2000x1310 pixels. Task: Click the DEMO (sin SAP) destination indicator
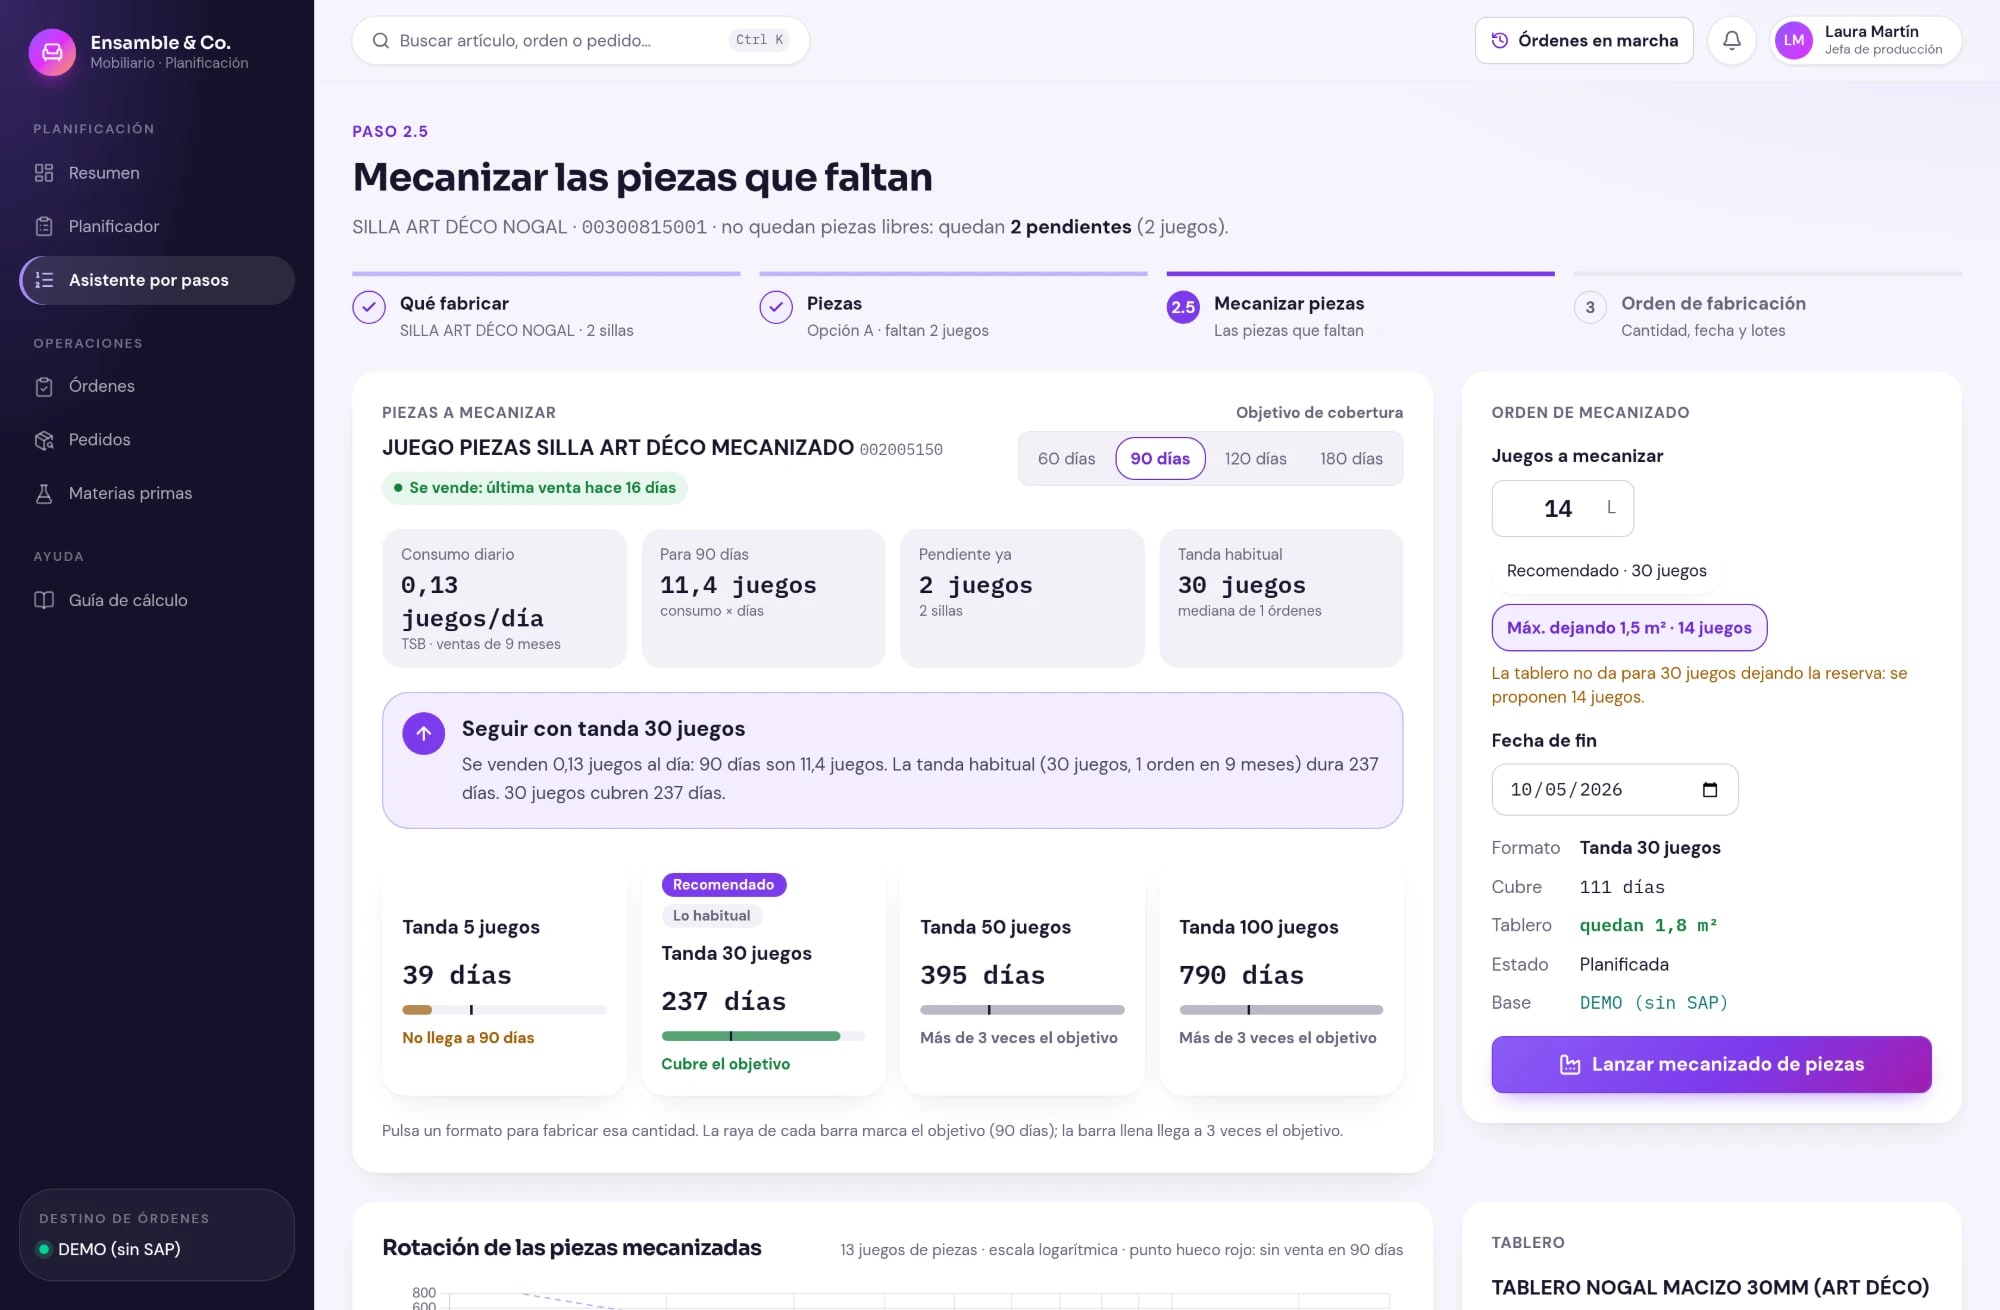[x=156, y=1235]
